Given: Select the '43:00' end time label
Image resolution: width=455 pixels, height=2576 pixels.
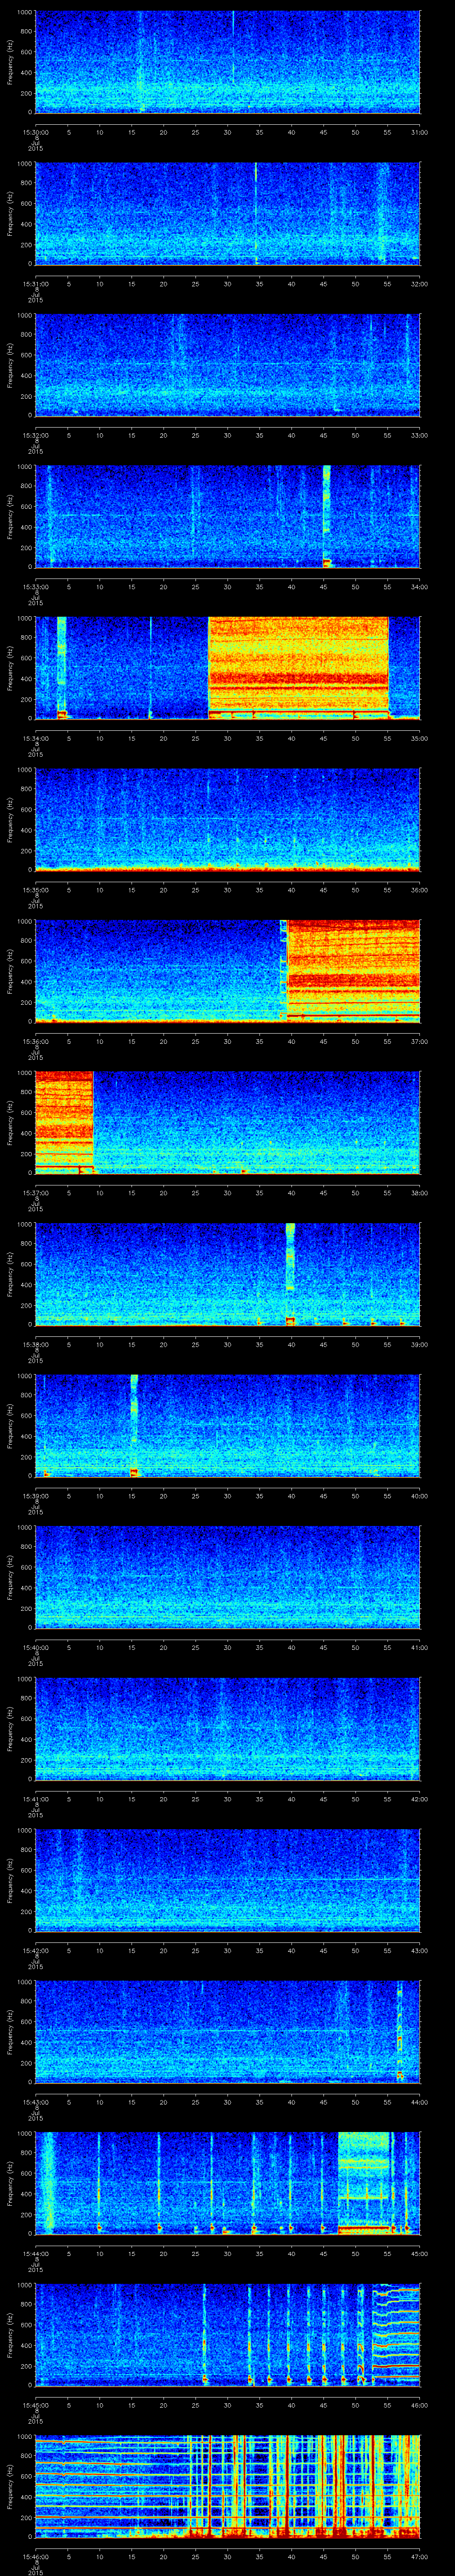Looking at the screenshot, I should [419, 1951].
